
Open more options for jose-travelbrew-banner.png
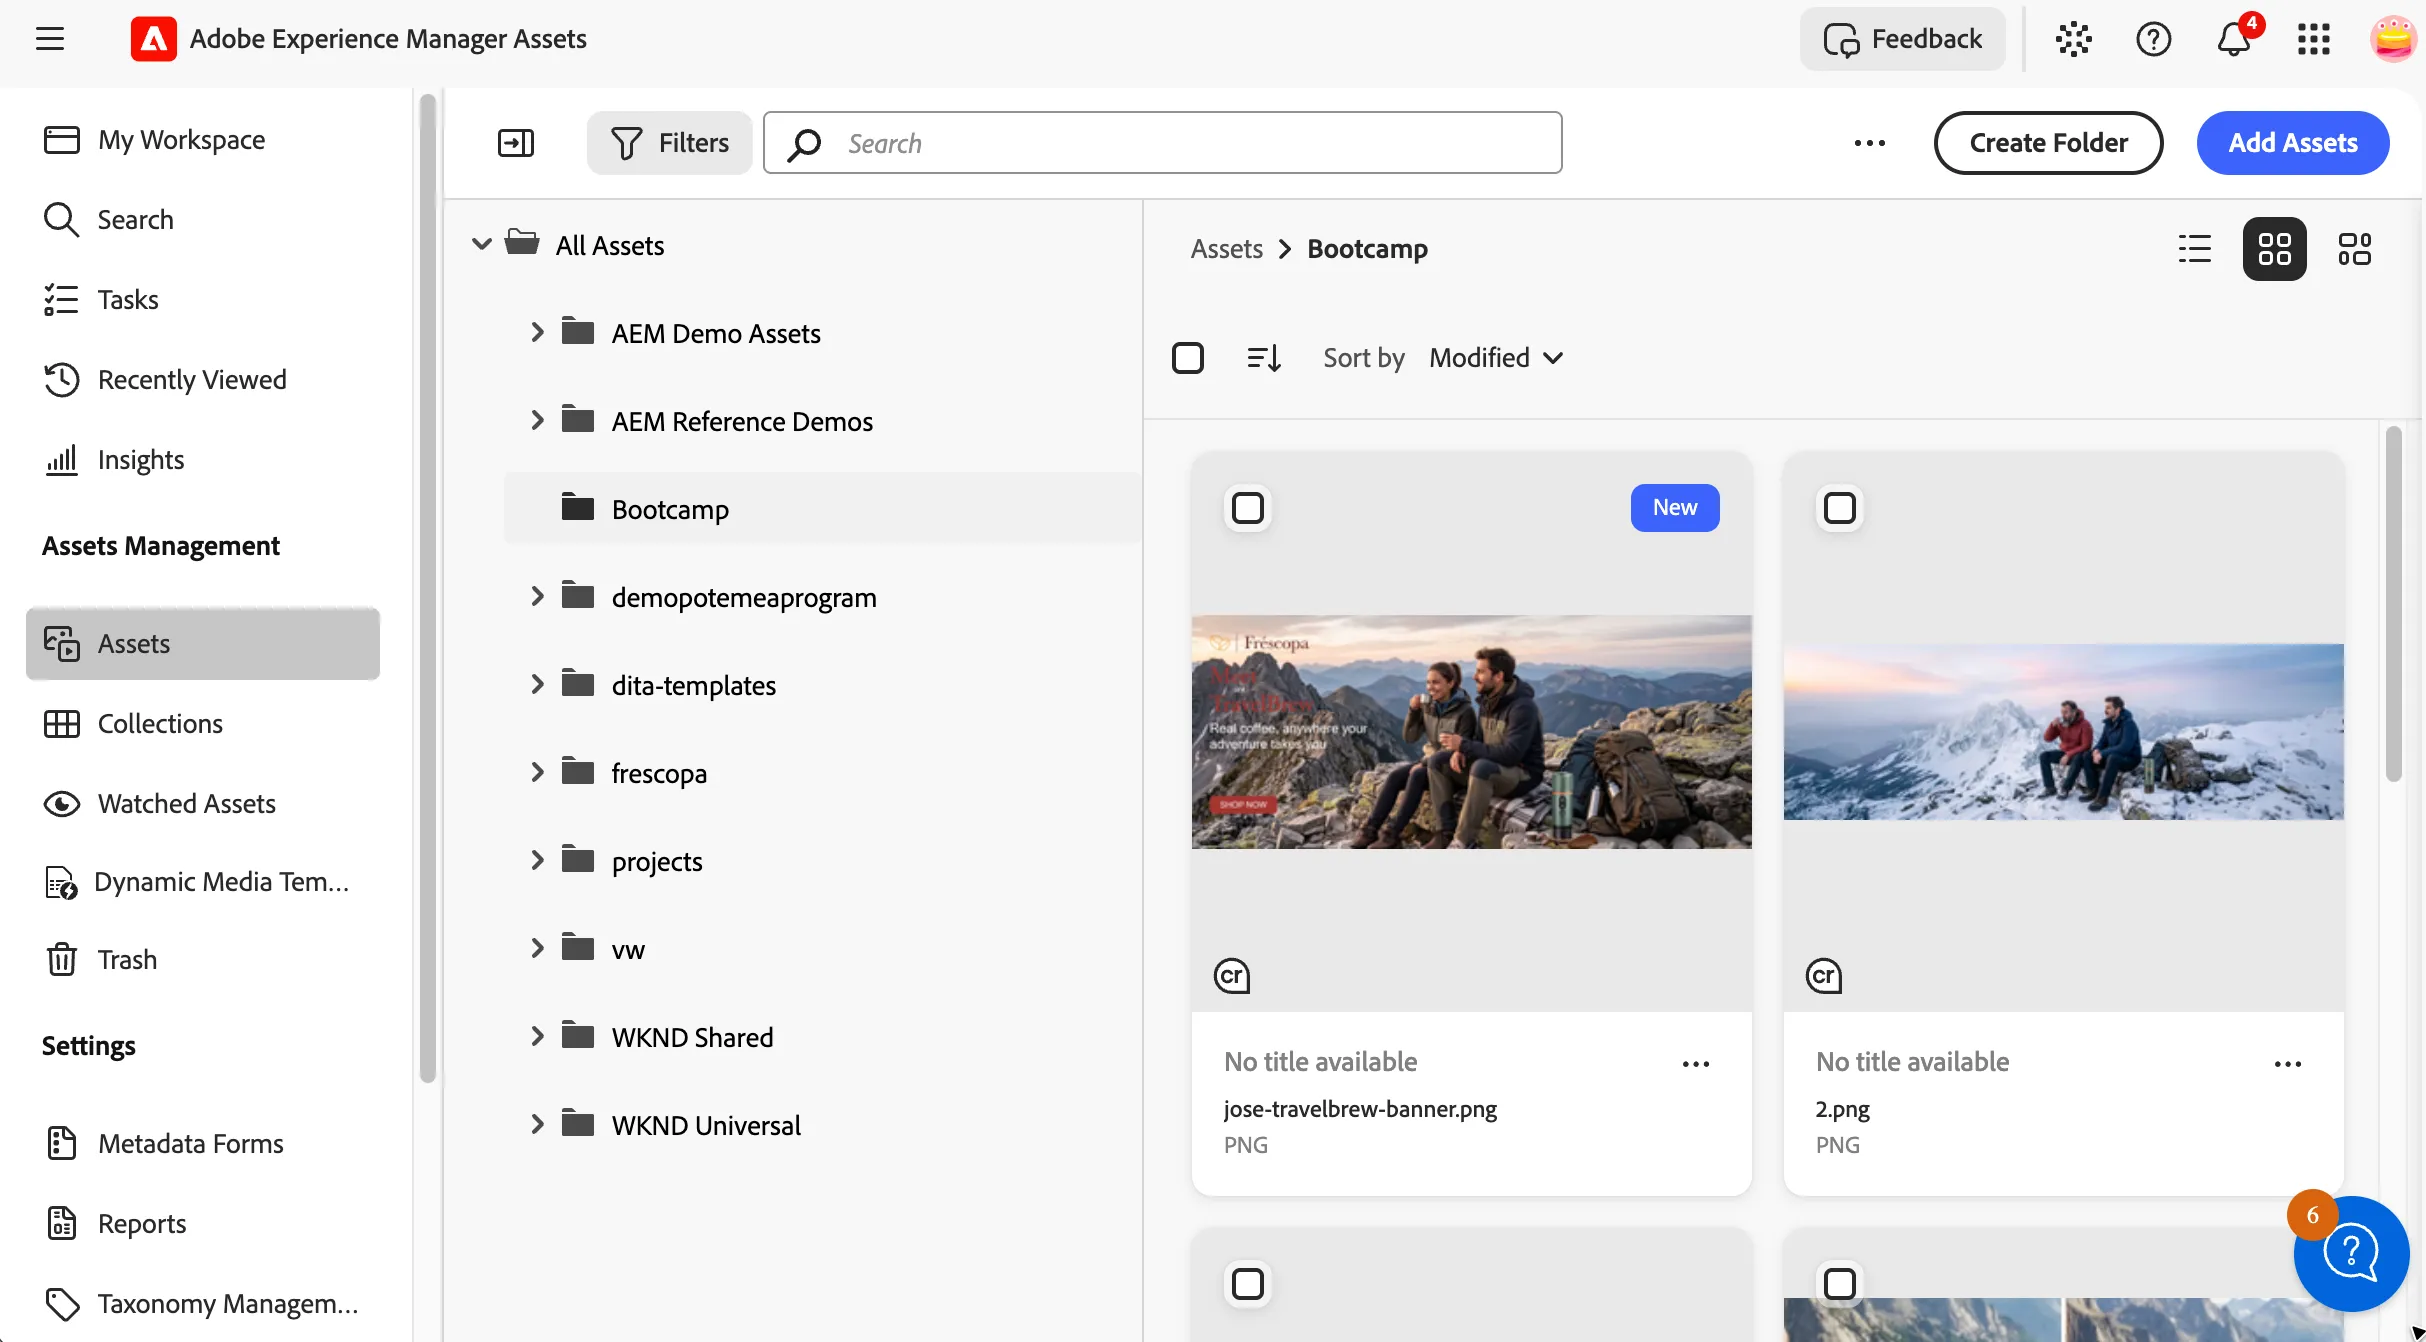point(1696,1064)
